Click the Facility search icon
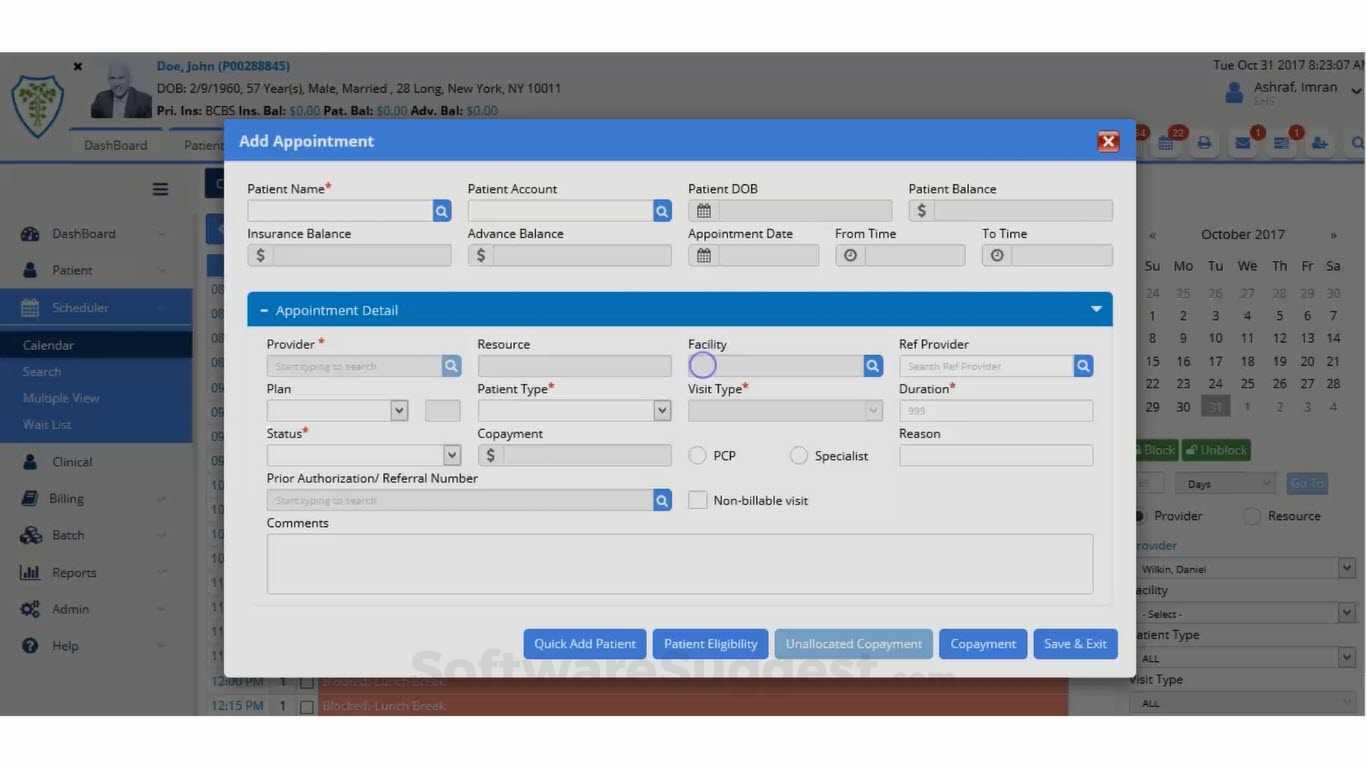 point(873,366)
